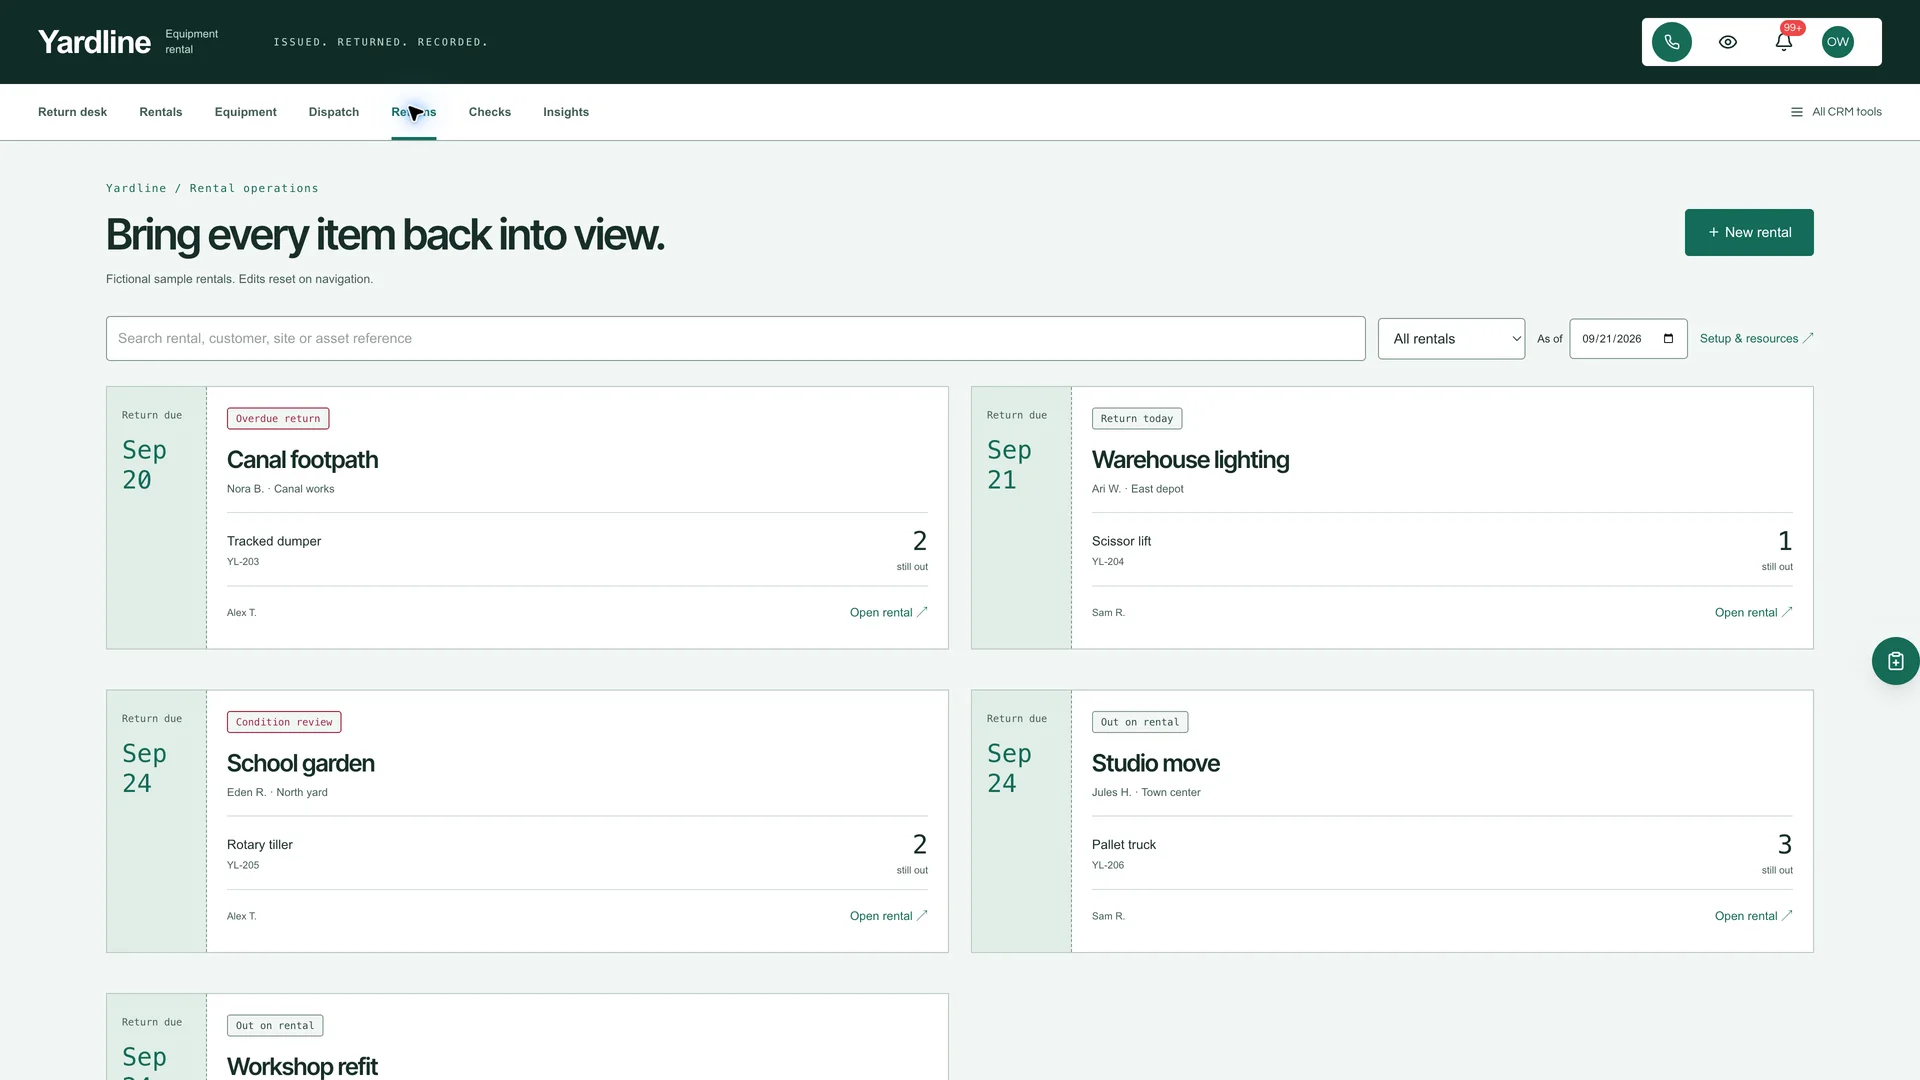
Task: Click the Workshop refit card title
Action: (x=302, y=1066)
